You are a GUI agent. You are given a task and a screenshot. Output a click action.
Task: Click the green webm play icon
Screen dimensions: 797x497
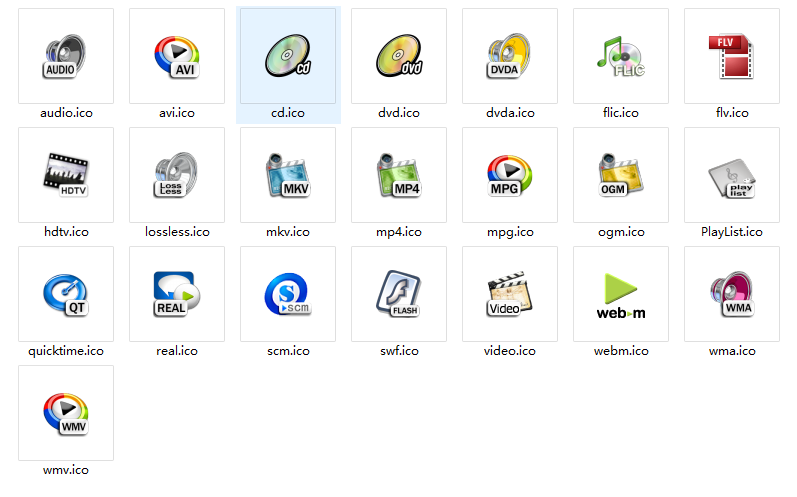(x=621, y=296)
